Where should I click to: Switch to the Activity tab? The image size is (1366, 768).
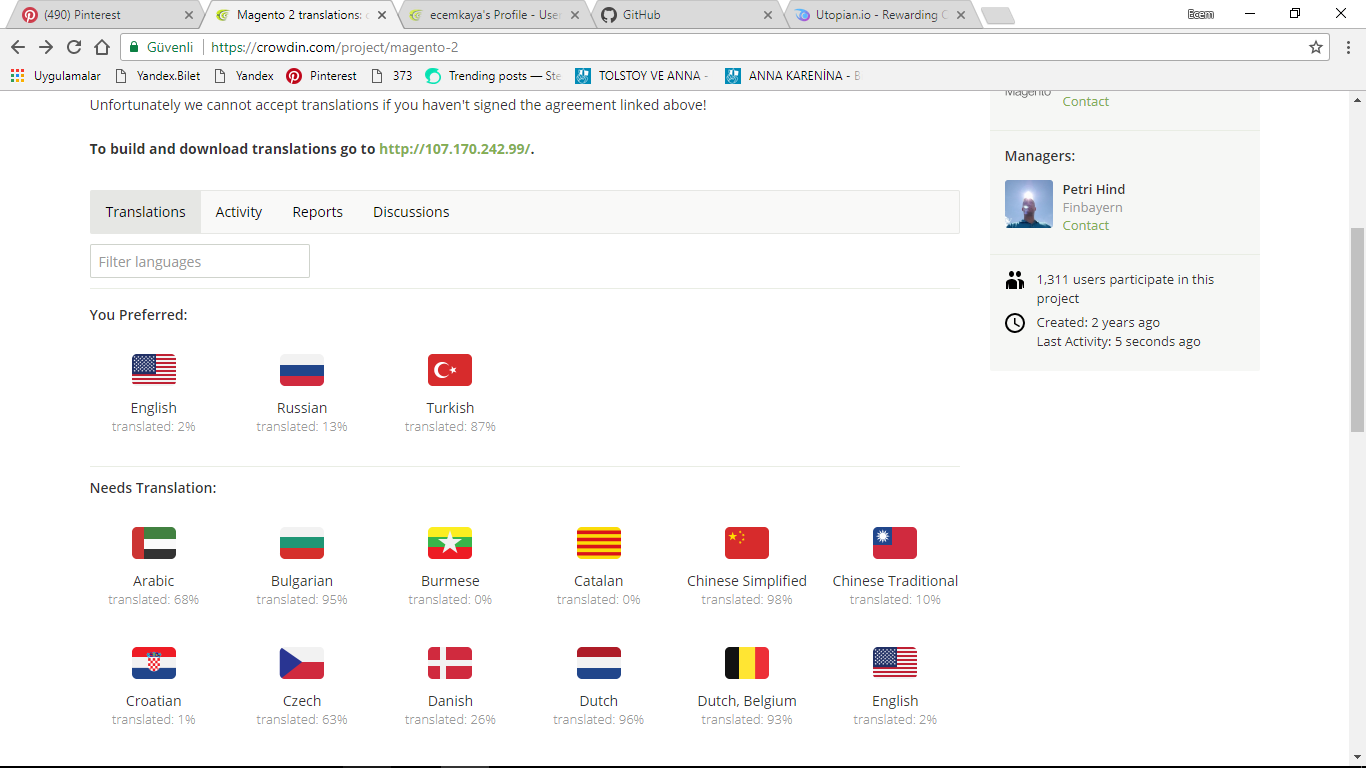239,212
